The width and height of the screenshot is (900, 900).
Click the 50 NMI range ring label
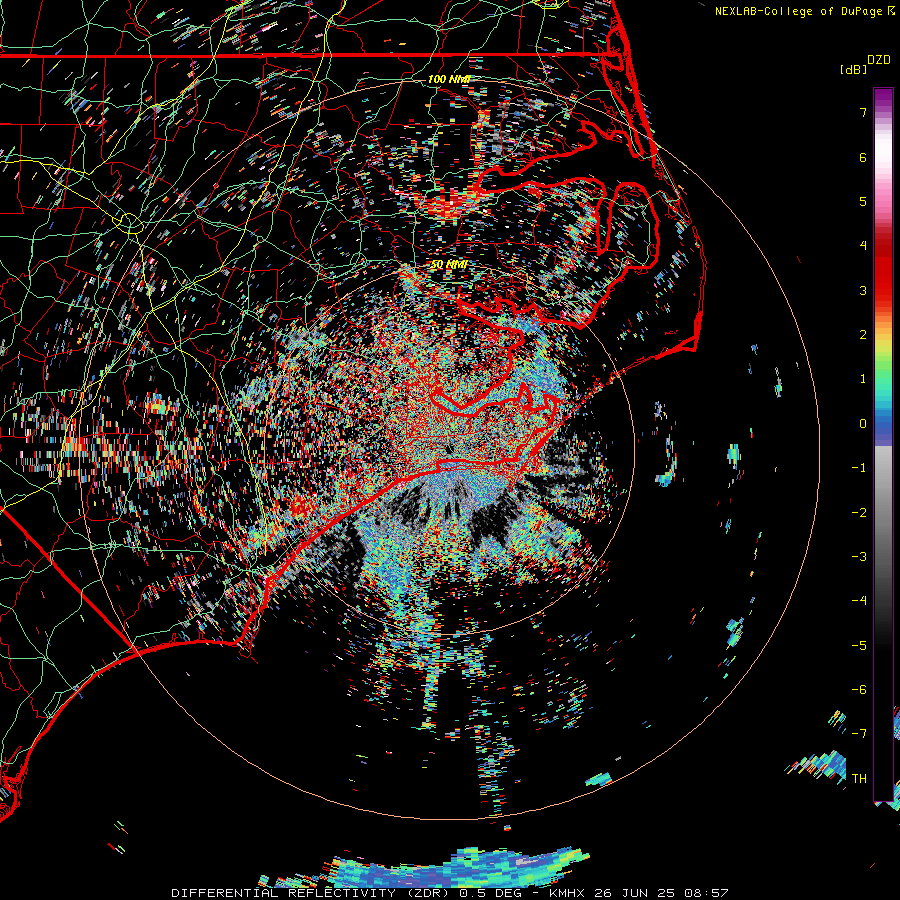pyautogui.click(x=449, y=265)
